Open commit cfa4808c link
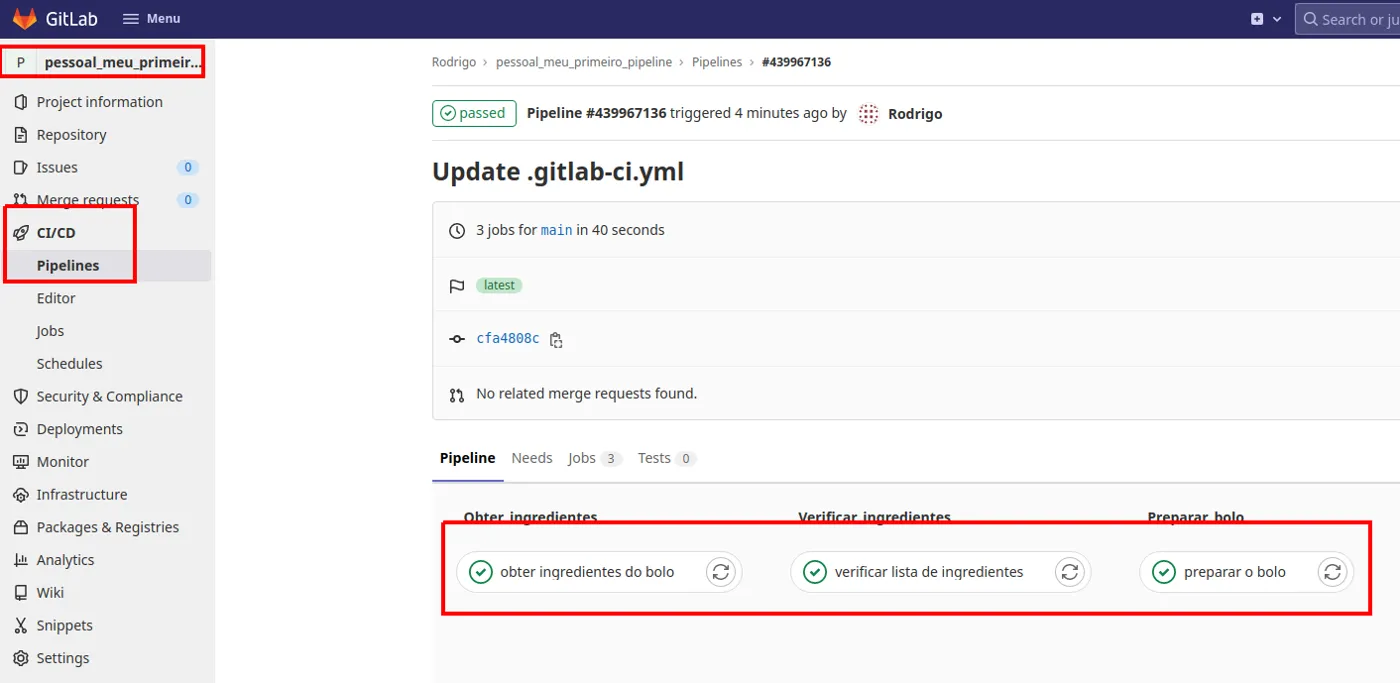The image size is (1400, 683). point(508,339)
